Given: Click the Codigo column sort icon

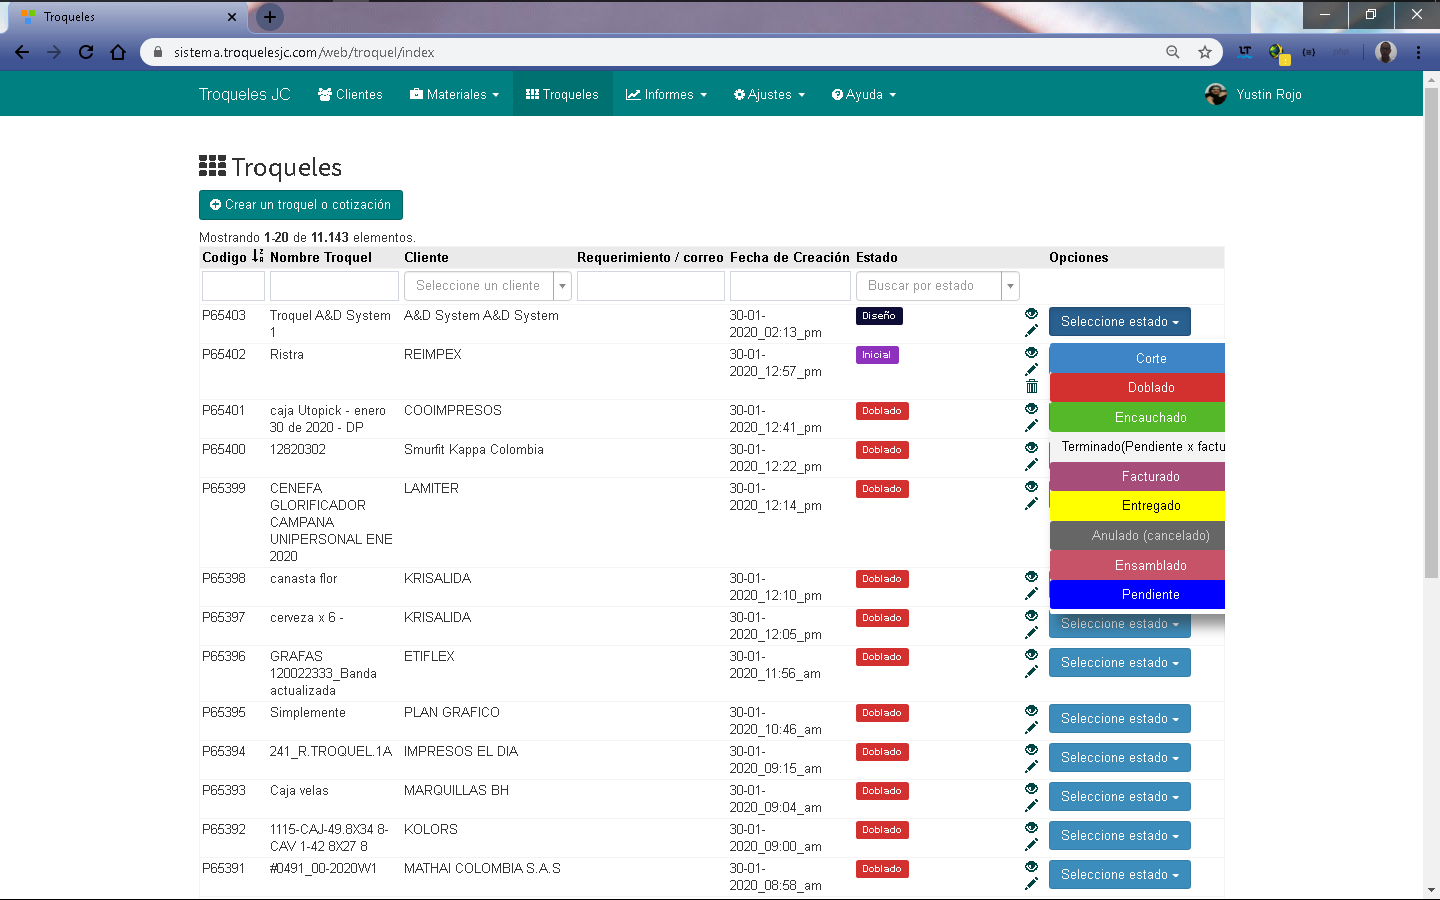Looking at the screenshot, I should (x=257, y=257).
